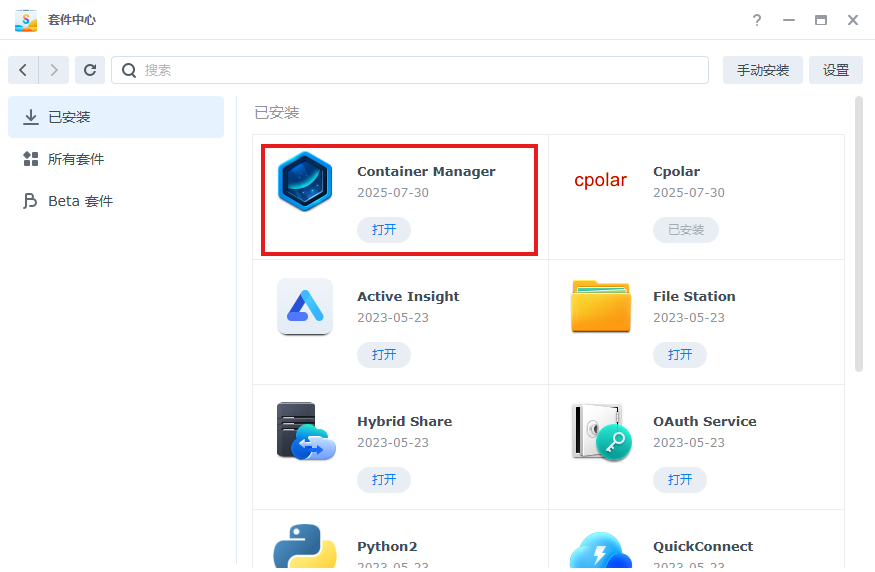Click the refresh button in toolbar
875x572 pixels.
click(90, 70)
